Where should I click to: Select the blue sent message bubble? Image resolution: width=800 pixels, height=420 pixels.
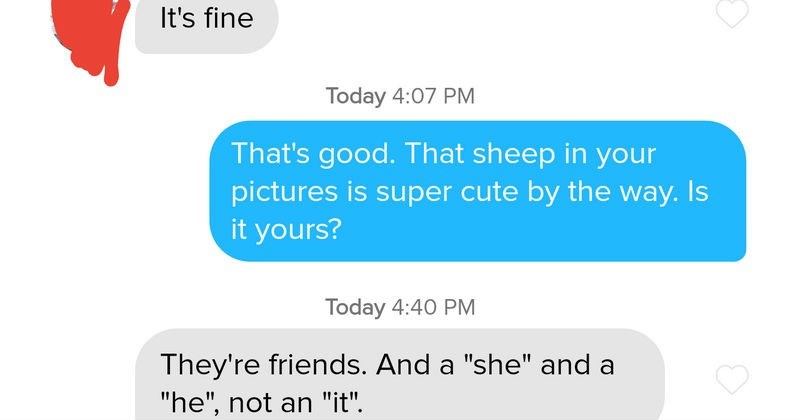tap(477, 191)
